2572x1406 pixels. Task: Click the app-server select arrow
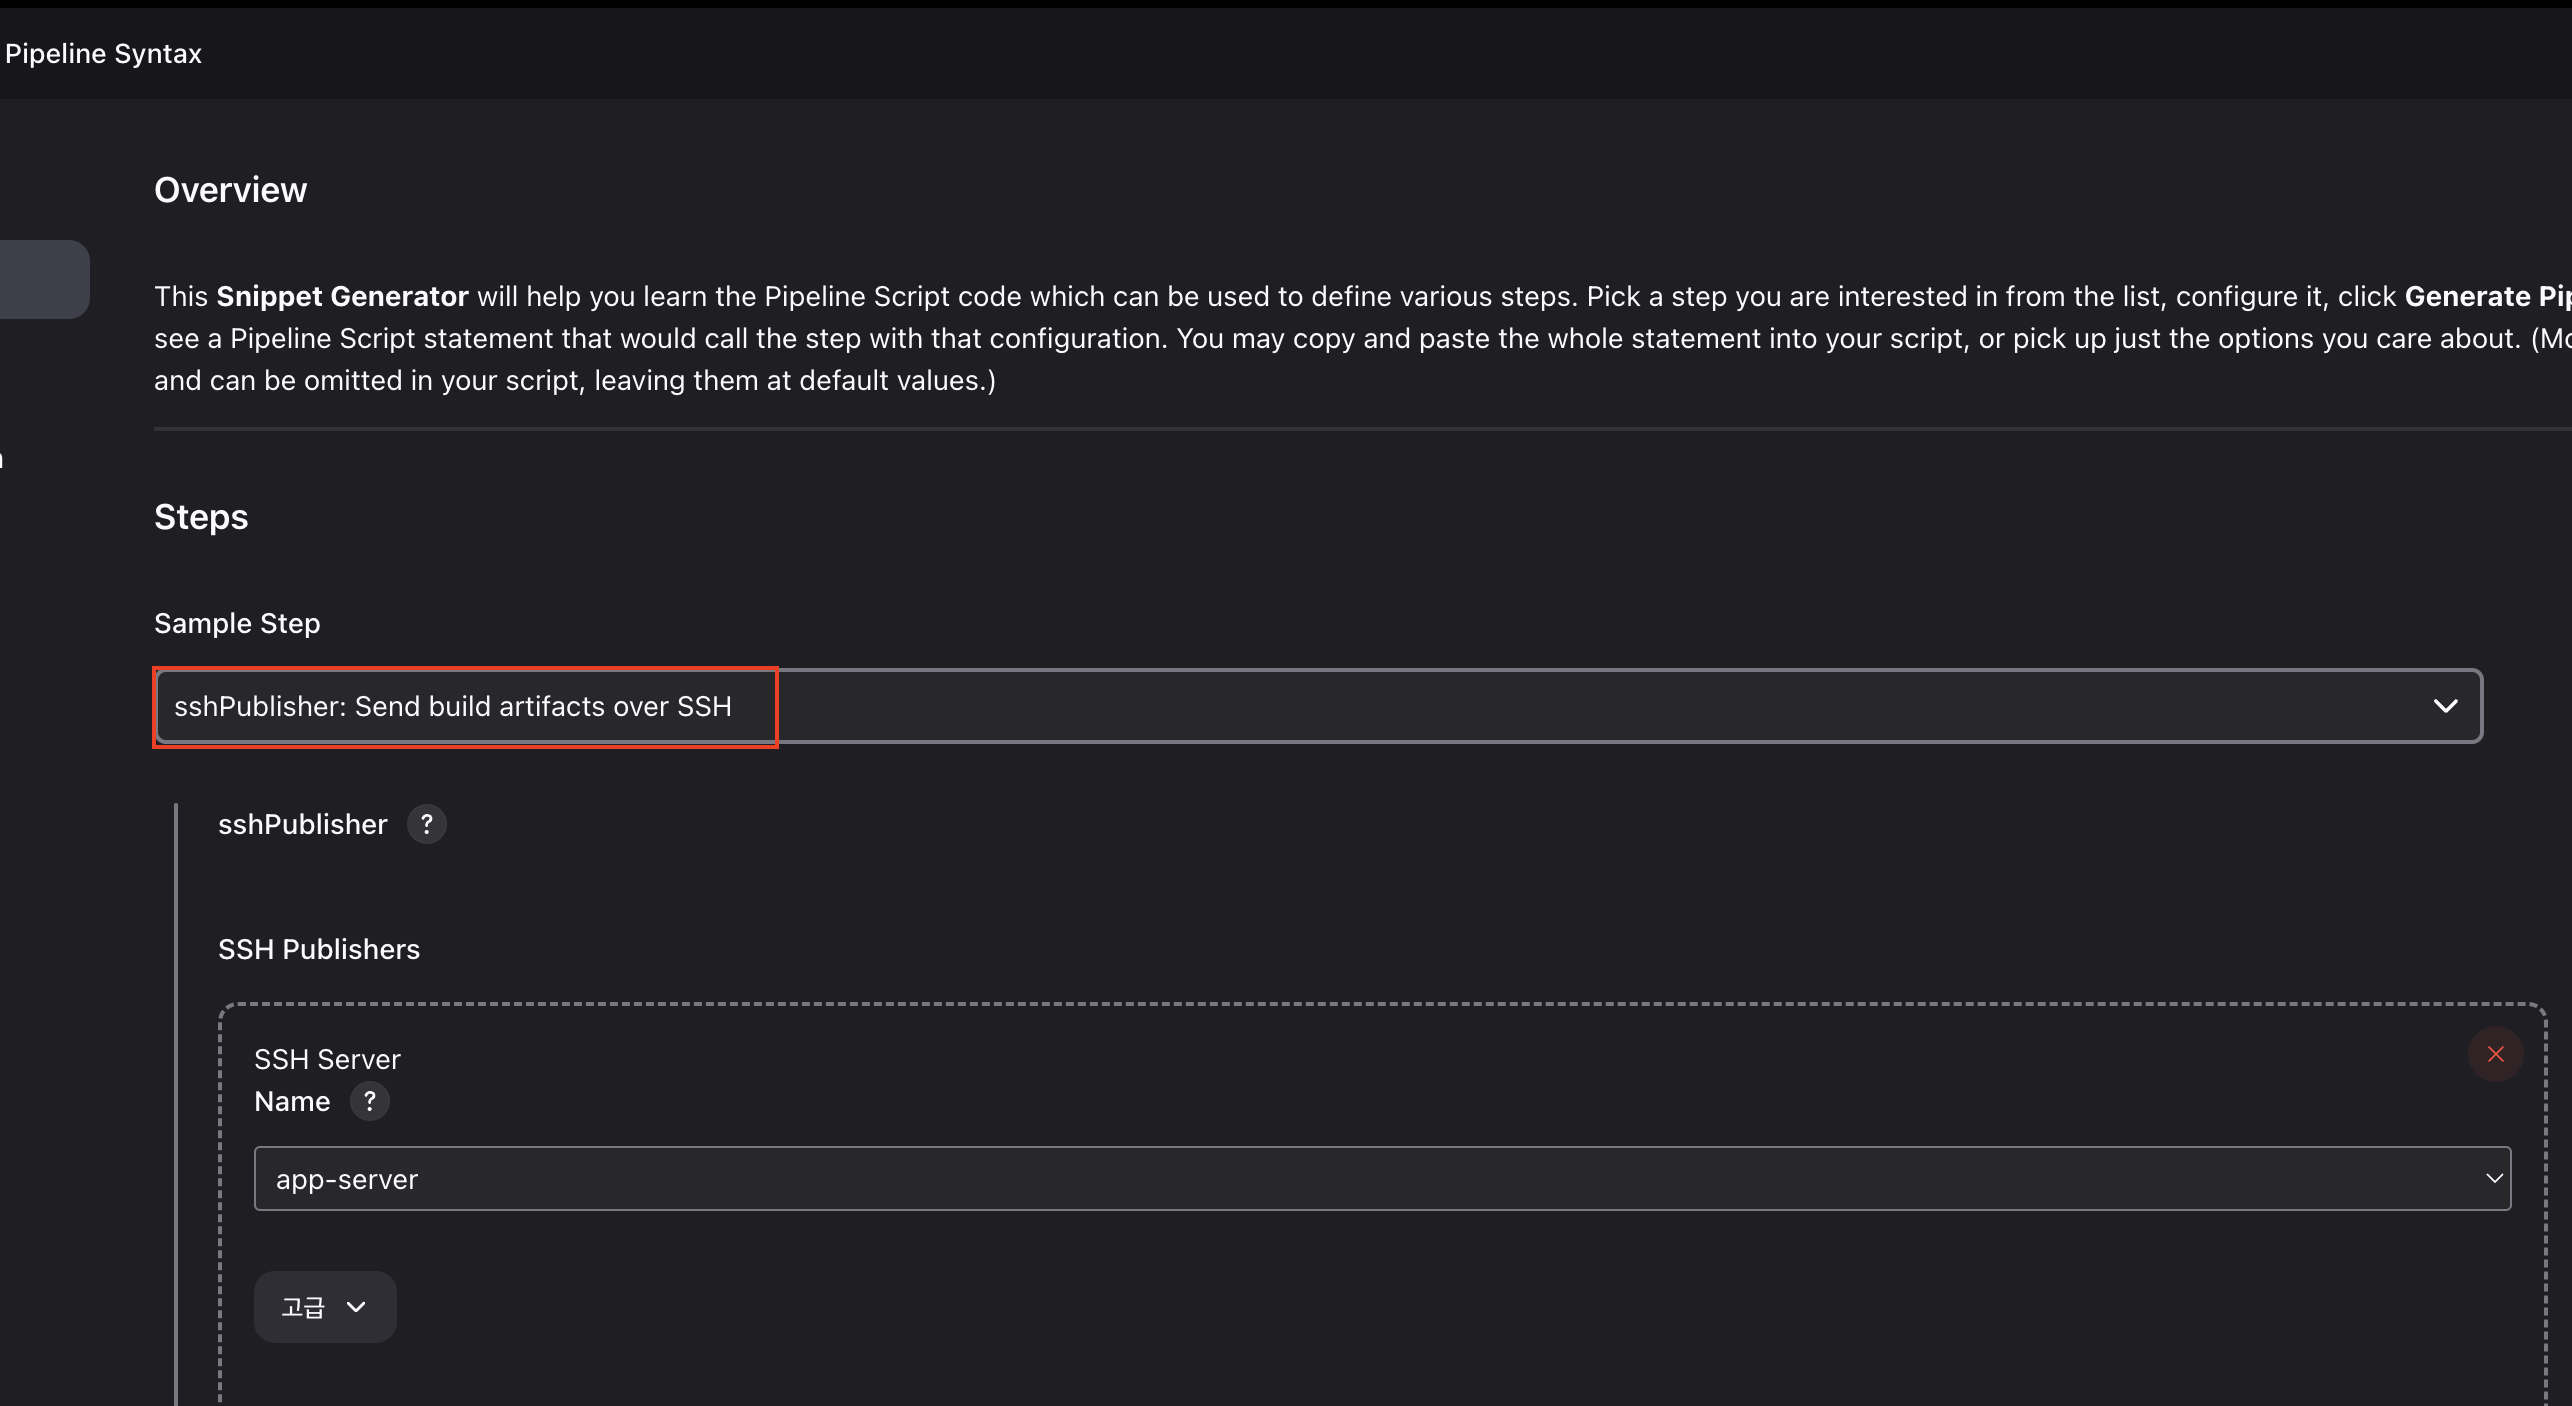click(2493, 1179)
